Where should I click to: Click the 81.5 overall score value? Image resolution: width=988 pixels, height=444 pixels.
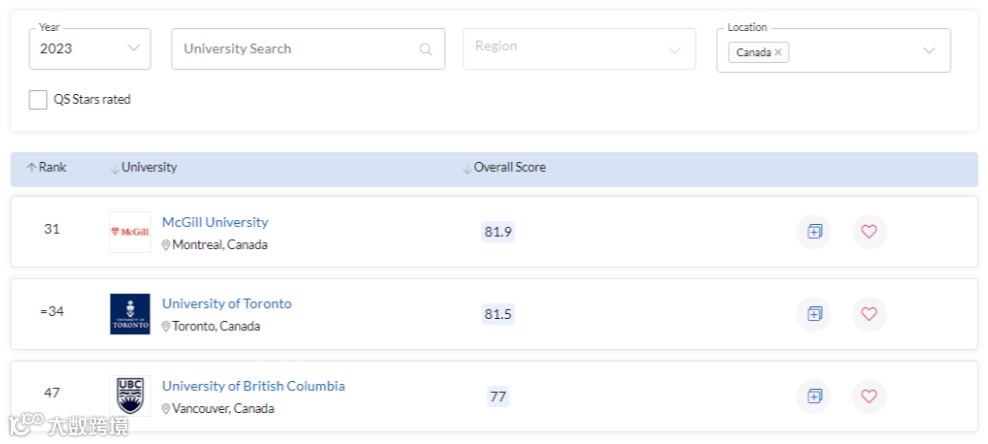coord(498,314)
